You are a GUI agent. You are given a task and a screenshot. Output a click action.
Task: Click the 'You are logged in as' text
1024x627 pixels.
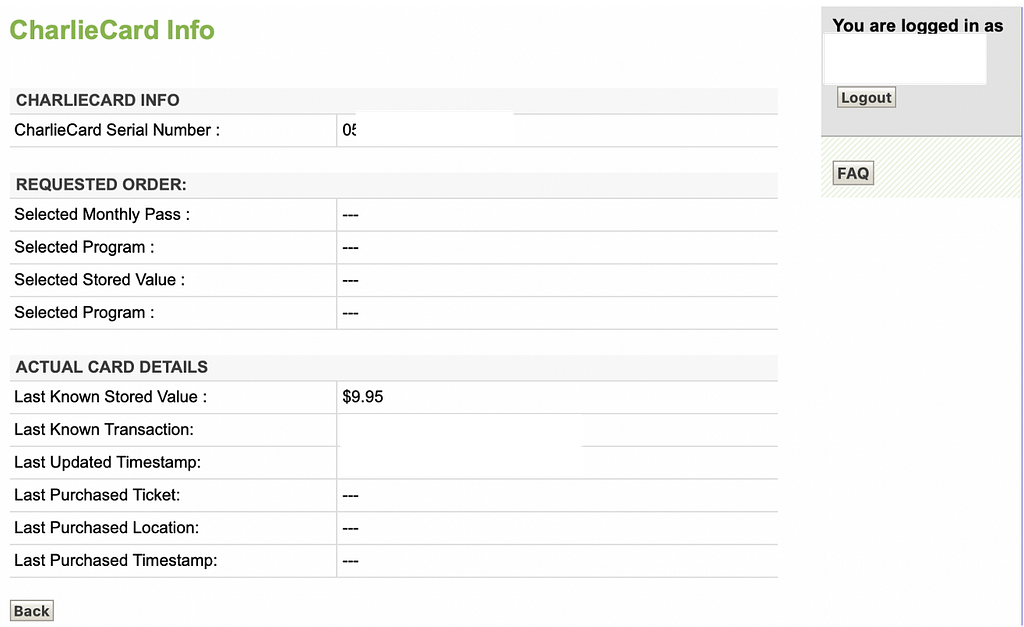(x=918, y=25)
